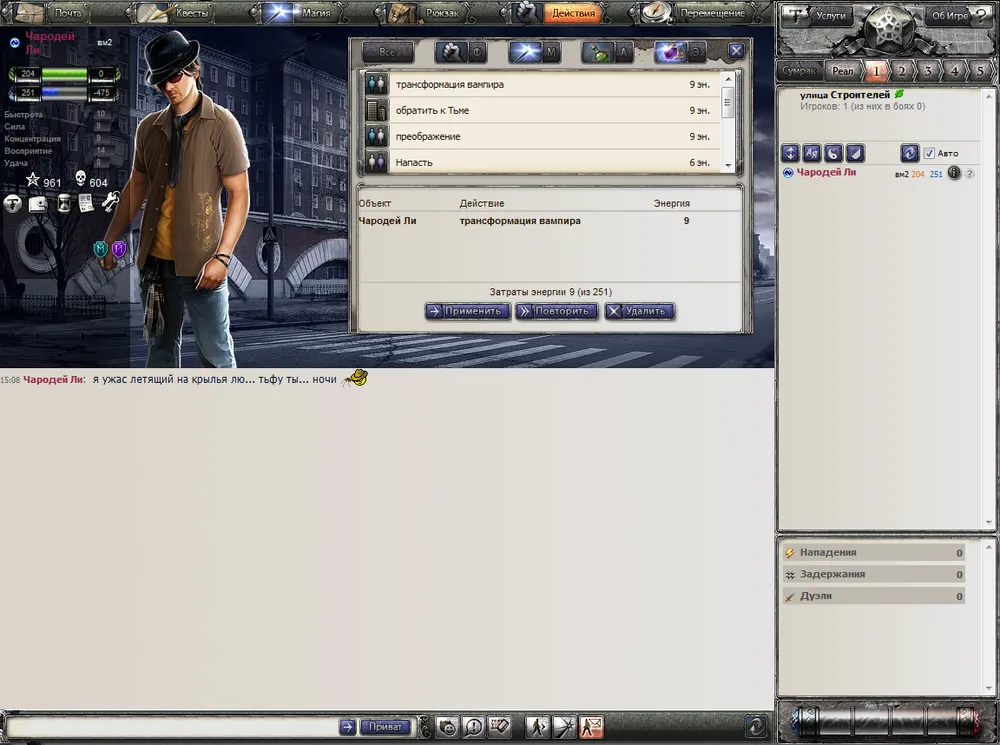Select twilight layer tab 5

[x=980, y=71]
